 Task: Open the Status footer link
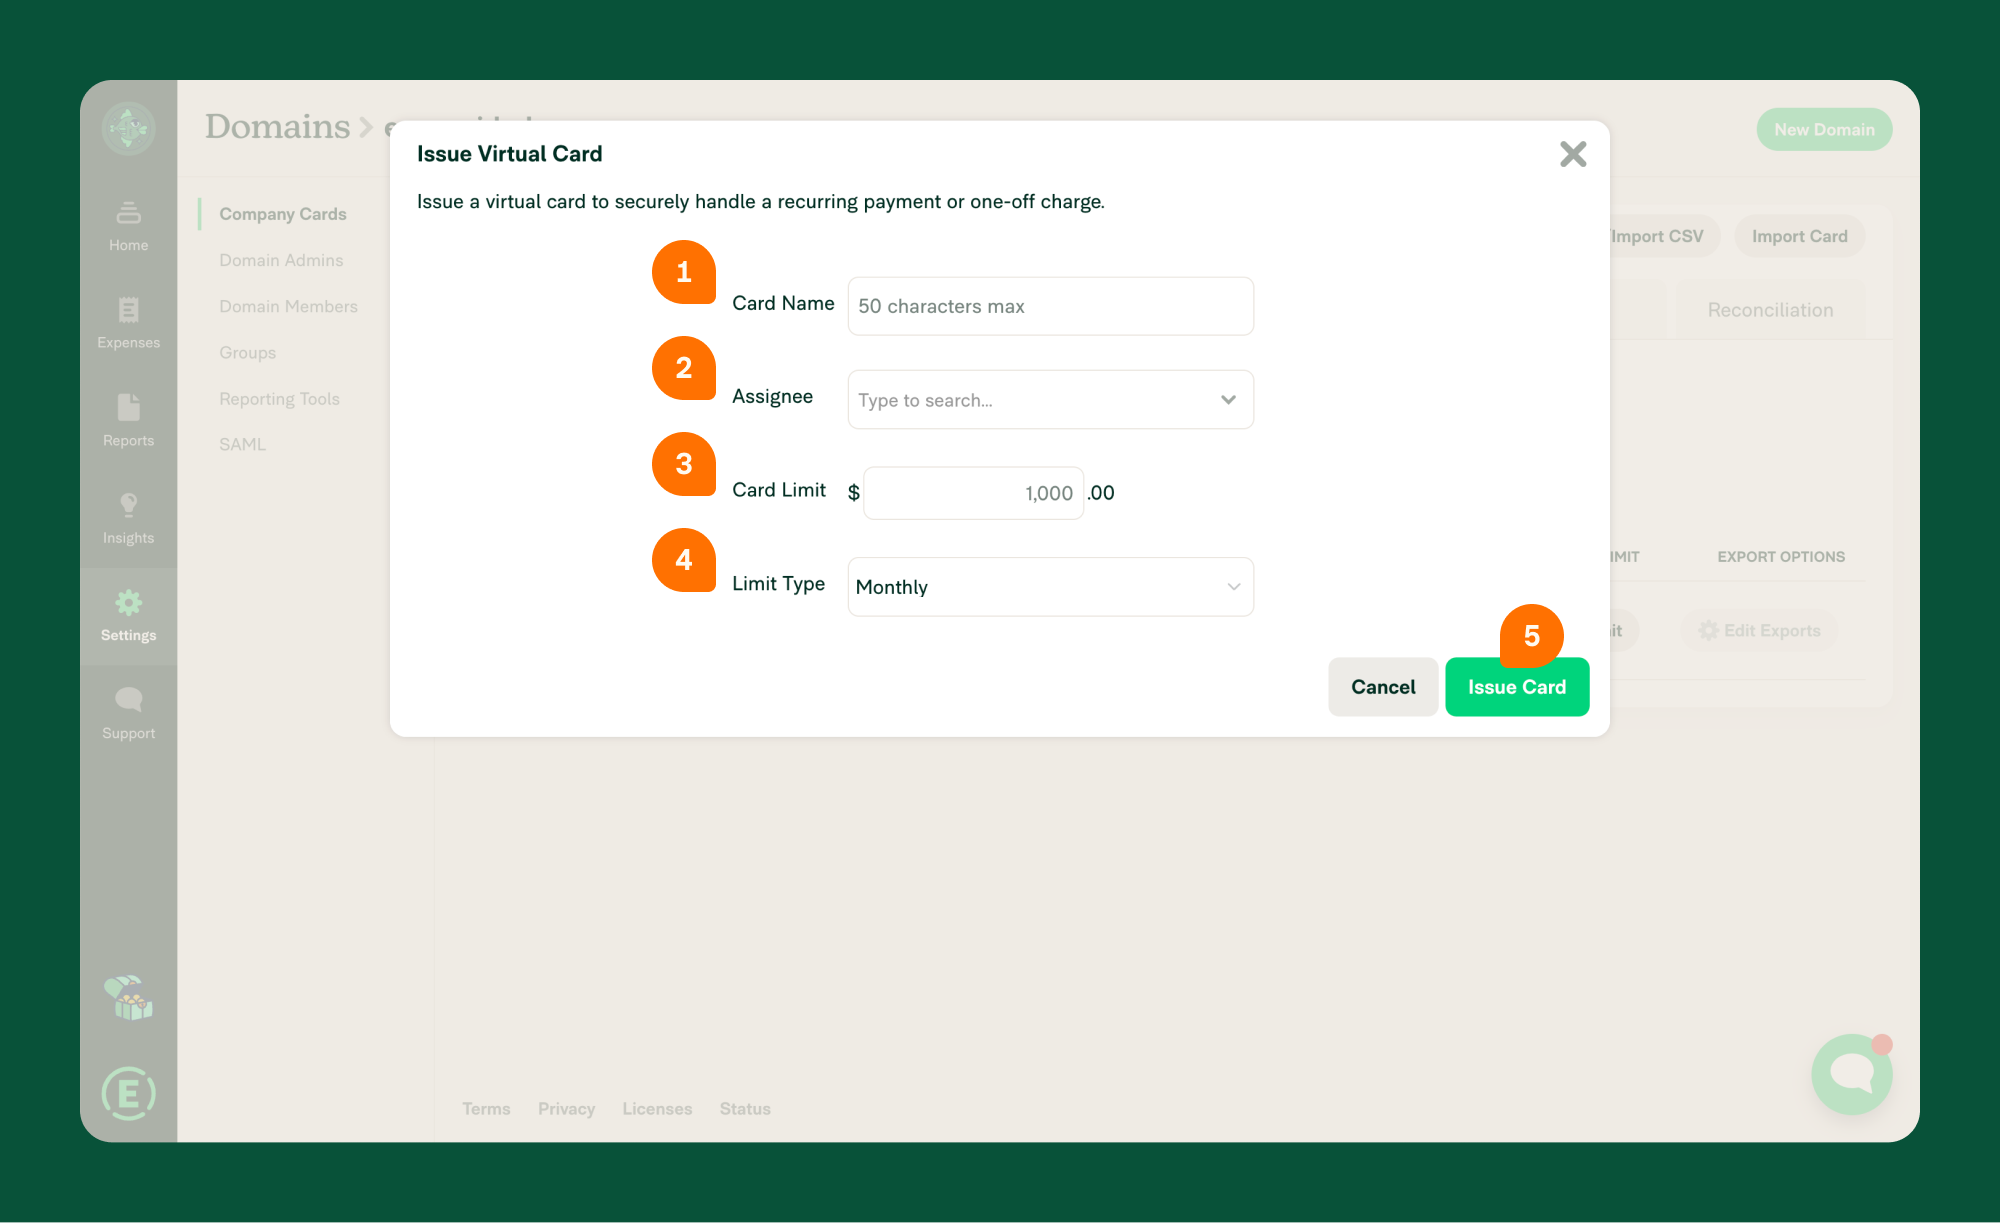point(745,1108)
